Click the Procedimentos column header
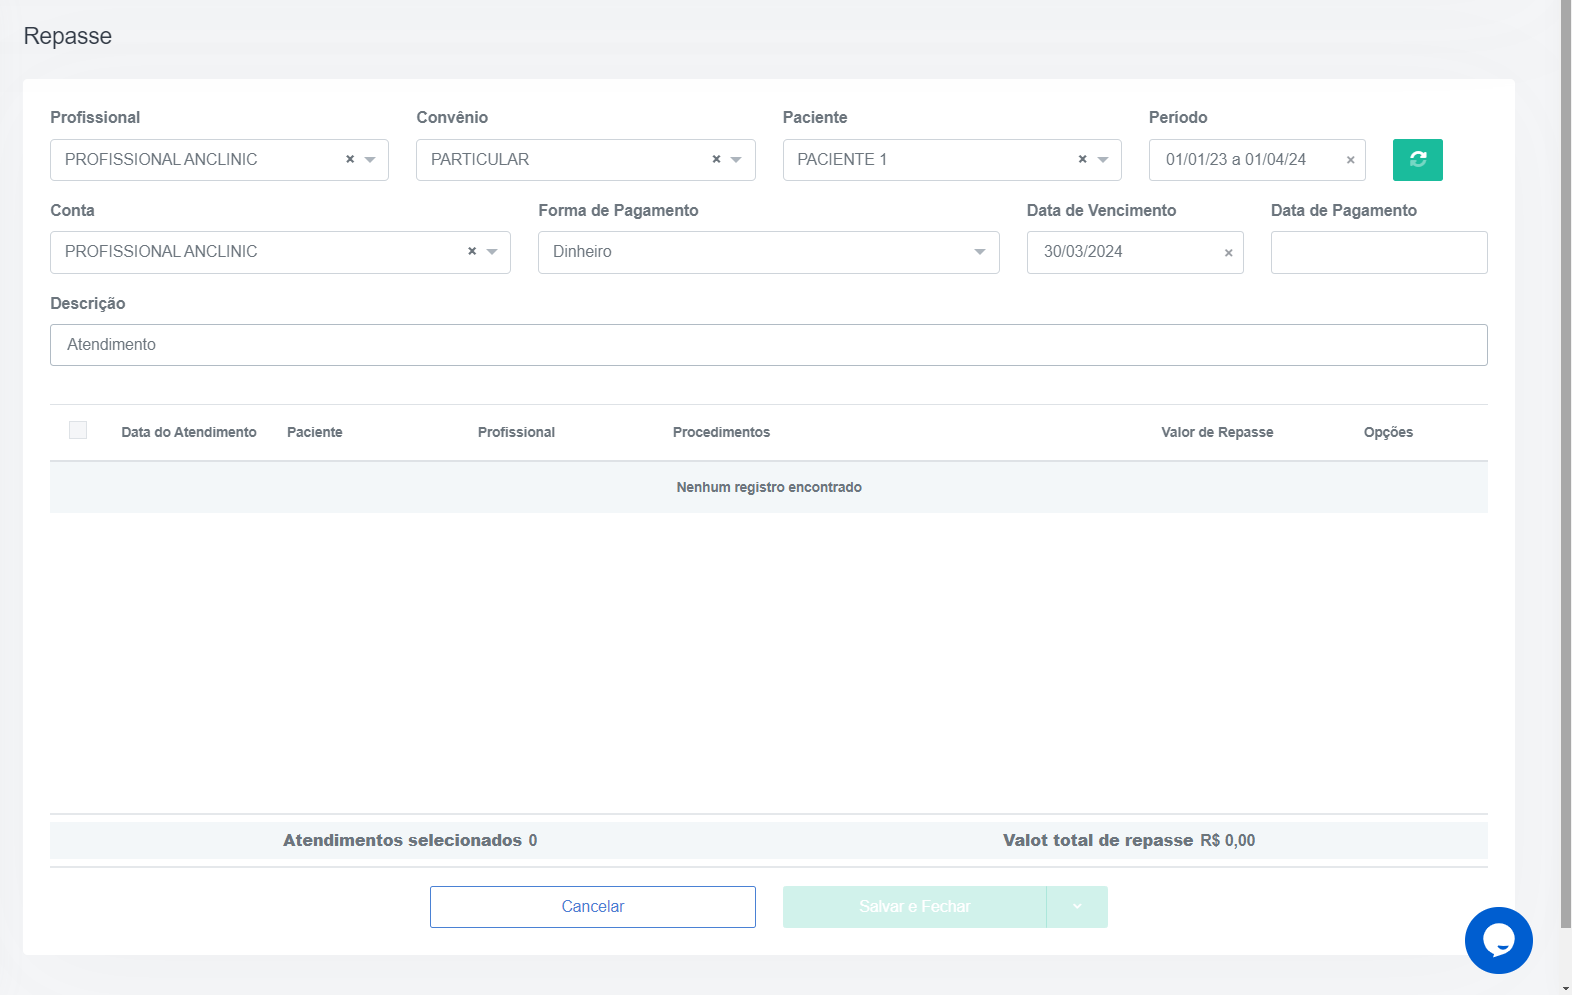This screenshot has width=1572, height=995. coord(721,432)
